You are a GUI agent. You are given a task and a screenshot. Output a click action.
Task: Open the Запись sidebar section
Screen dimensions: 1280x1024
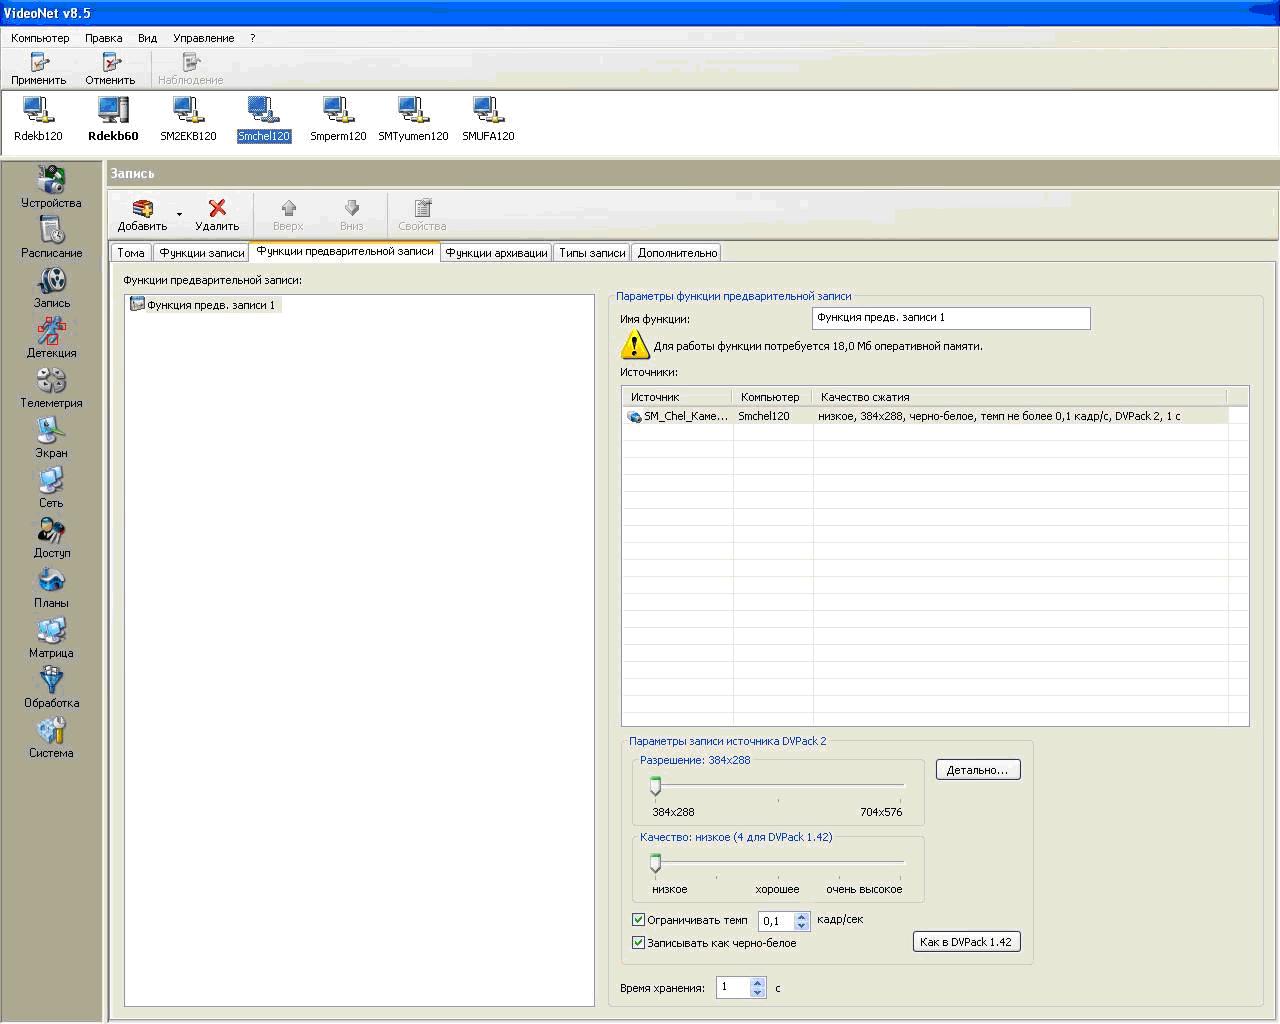point(51,287)
